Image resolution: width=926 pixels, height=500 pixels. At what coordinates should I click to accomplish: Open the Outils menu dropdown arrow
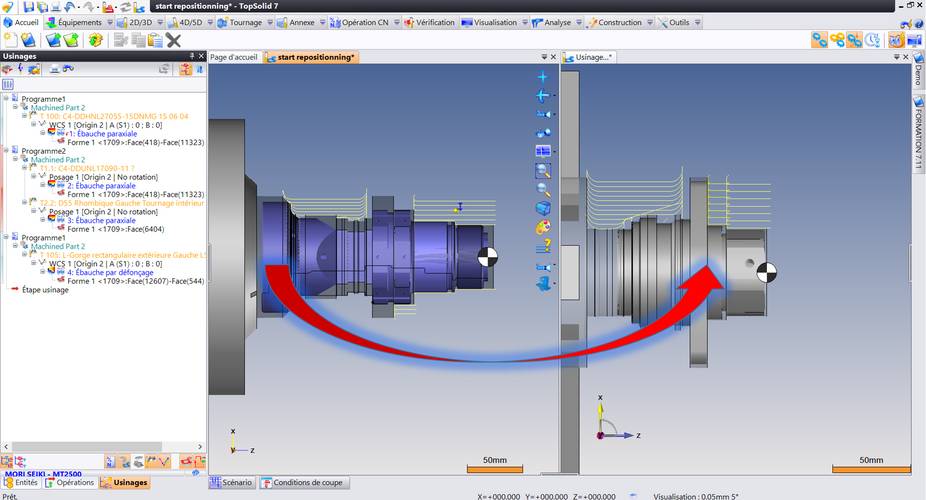pos(696,22)
